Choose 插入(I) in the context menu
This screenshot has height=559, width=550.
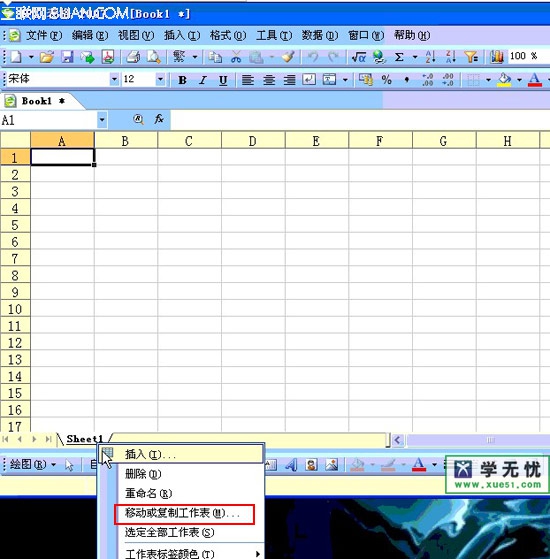pyautogui.click(x=181, y=454)
